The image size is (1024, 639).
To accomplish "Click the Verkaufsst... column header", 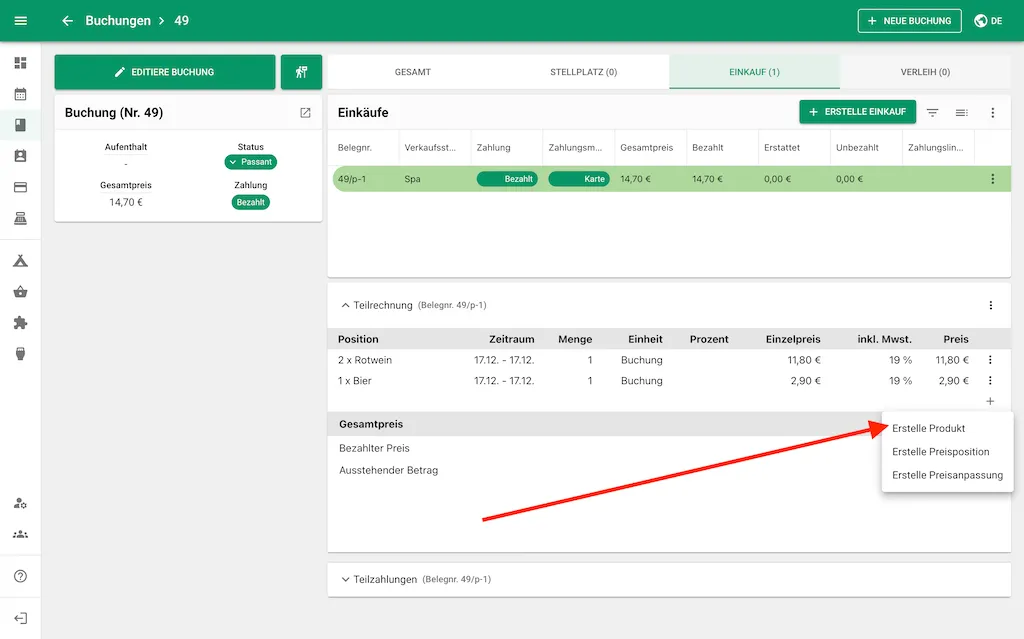I will [430, 148].
